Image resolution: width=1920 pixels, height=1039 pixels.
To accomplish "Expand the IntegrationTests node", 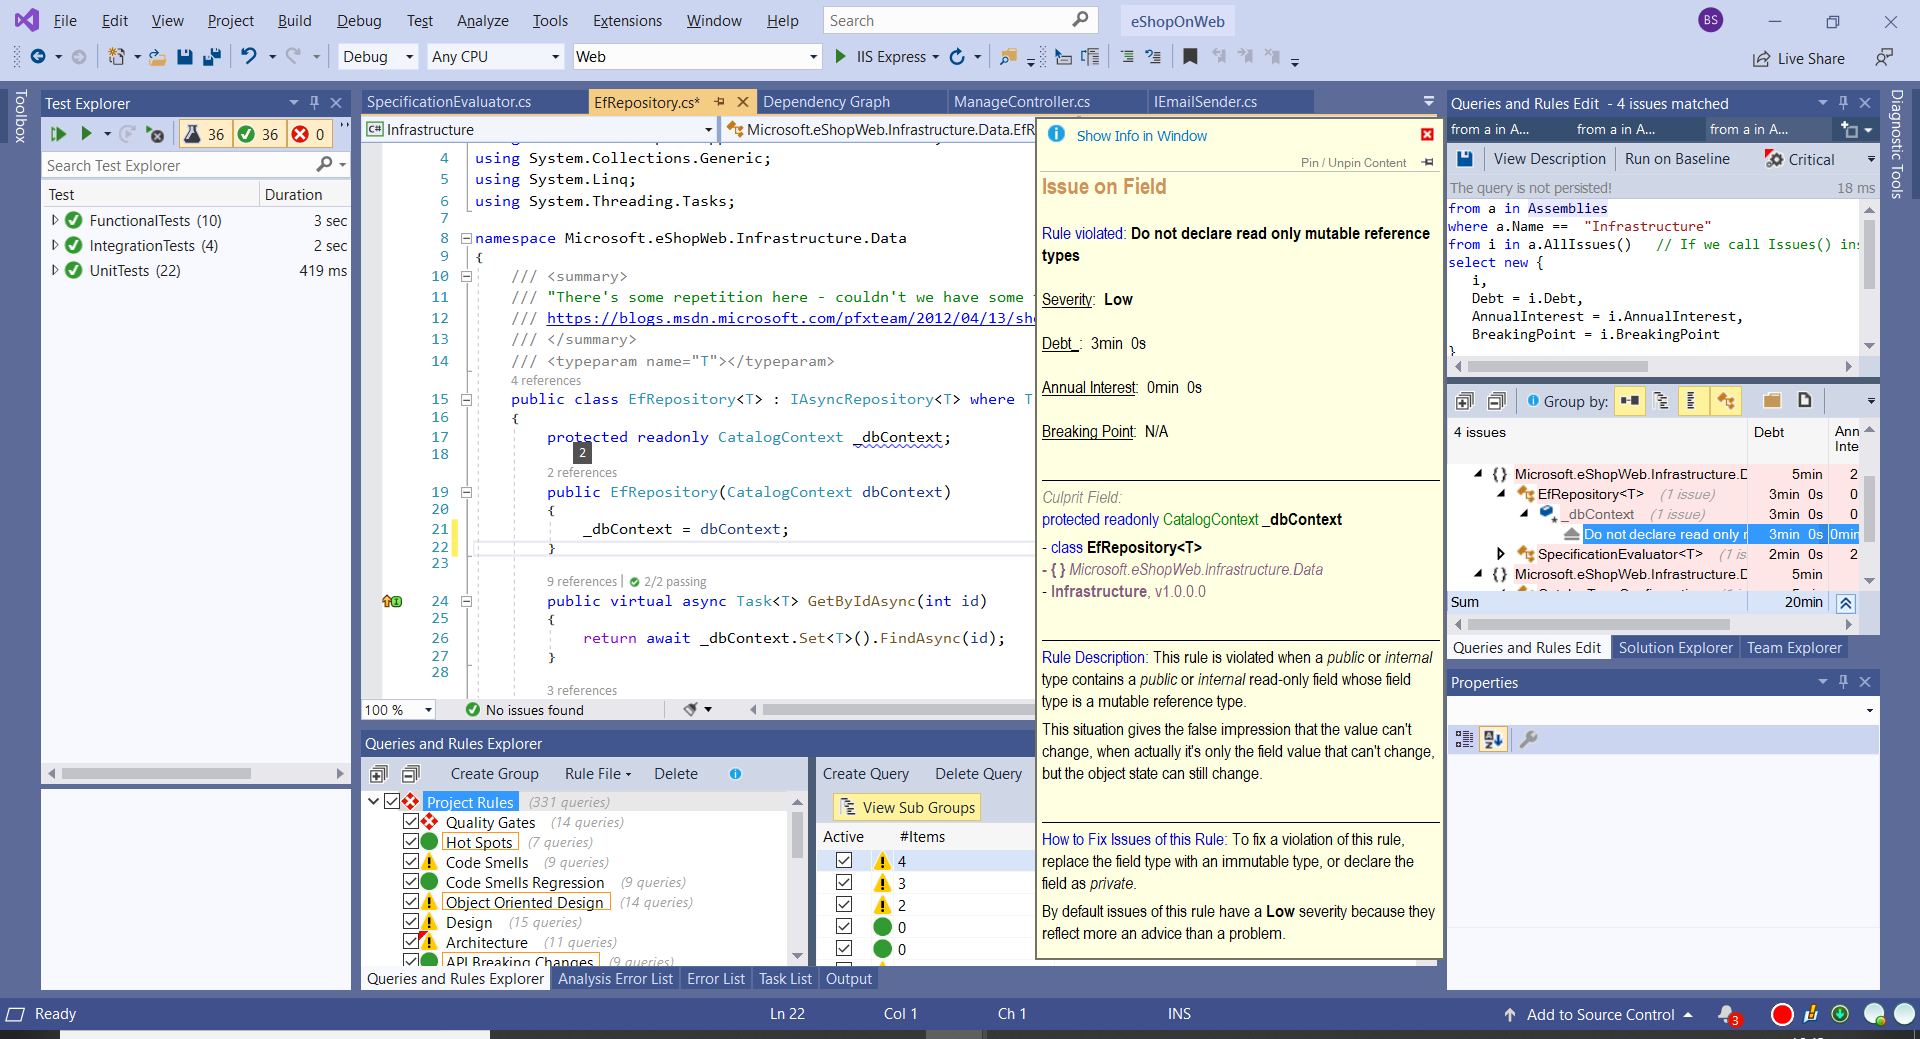I will click(55, 246).
